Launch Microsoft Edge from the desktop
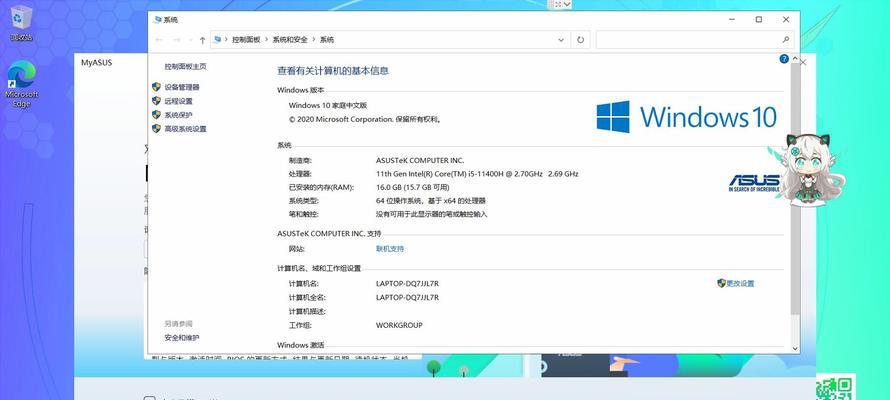 pyautogui.click(x=22, y=84)
